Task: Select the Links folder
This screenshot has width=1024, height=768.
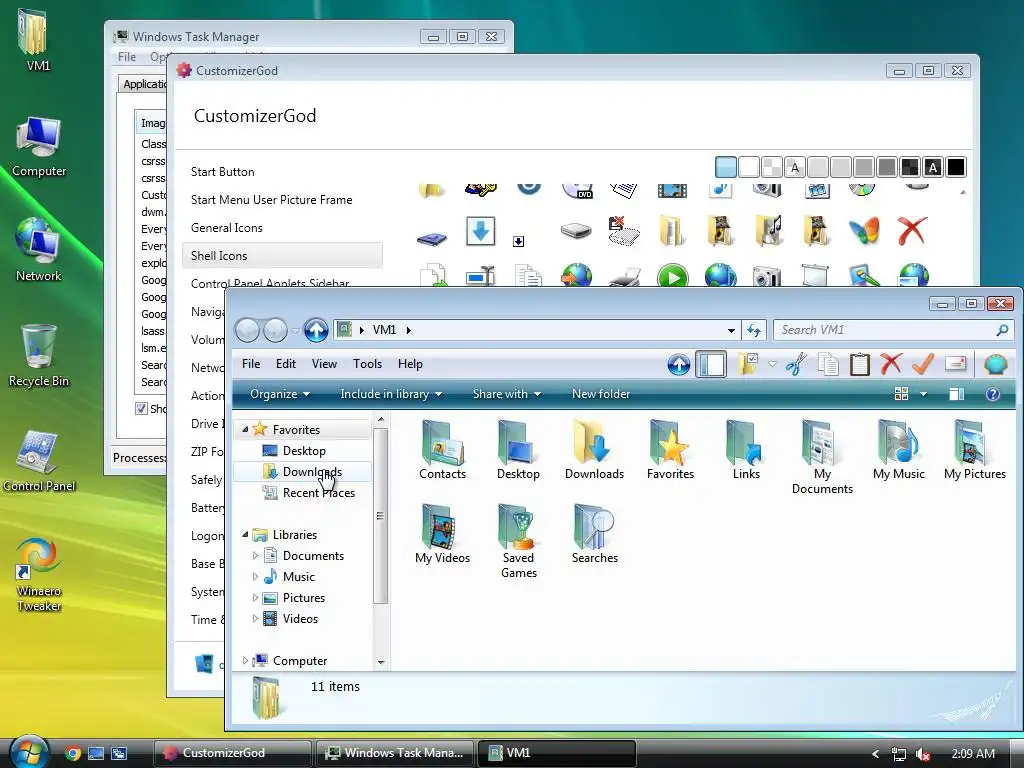Action: (x=746, y=449)
